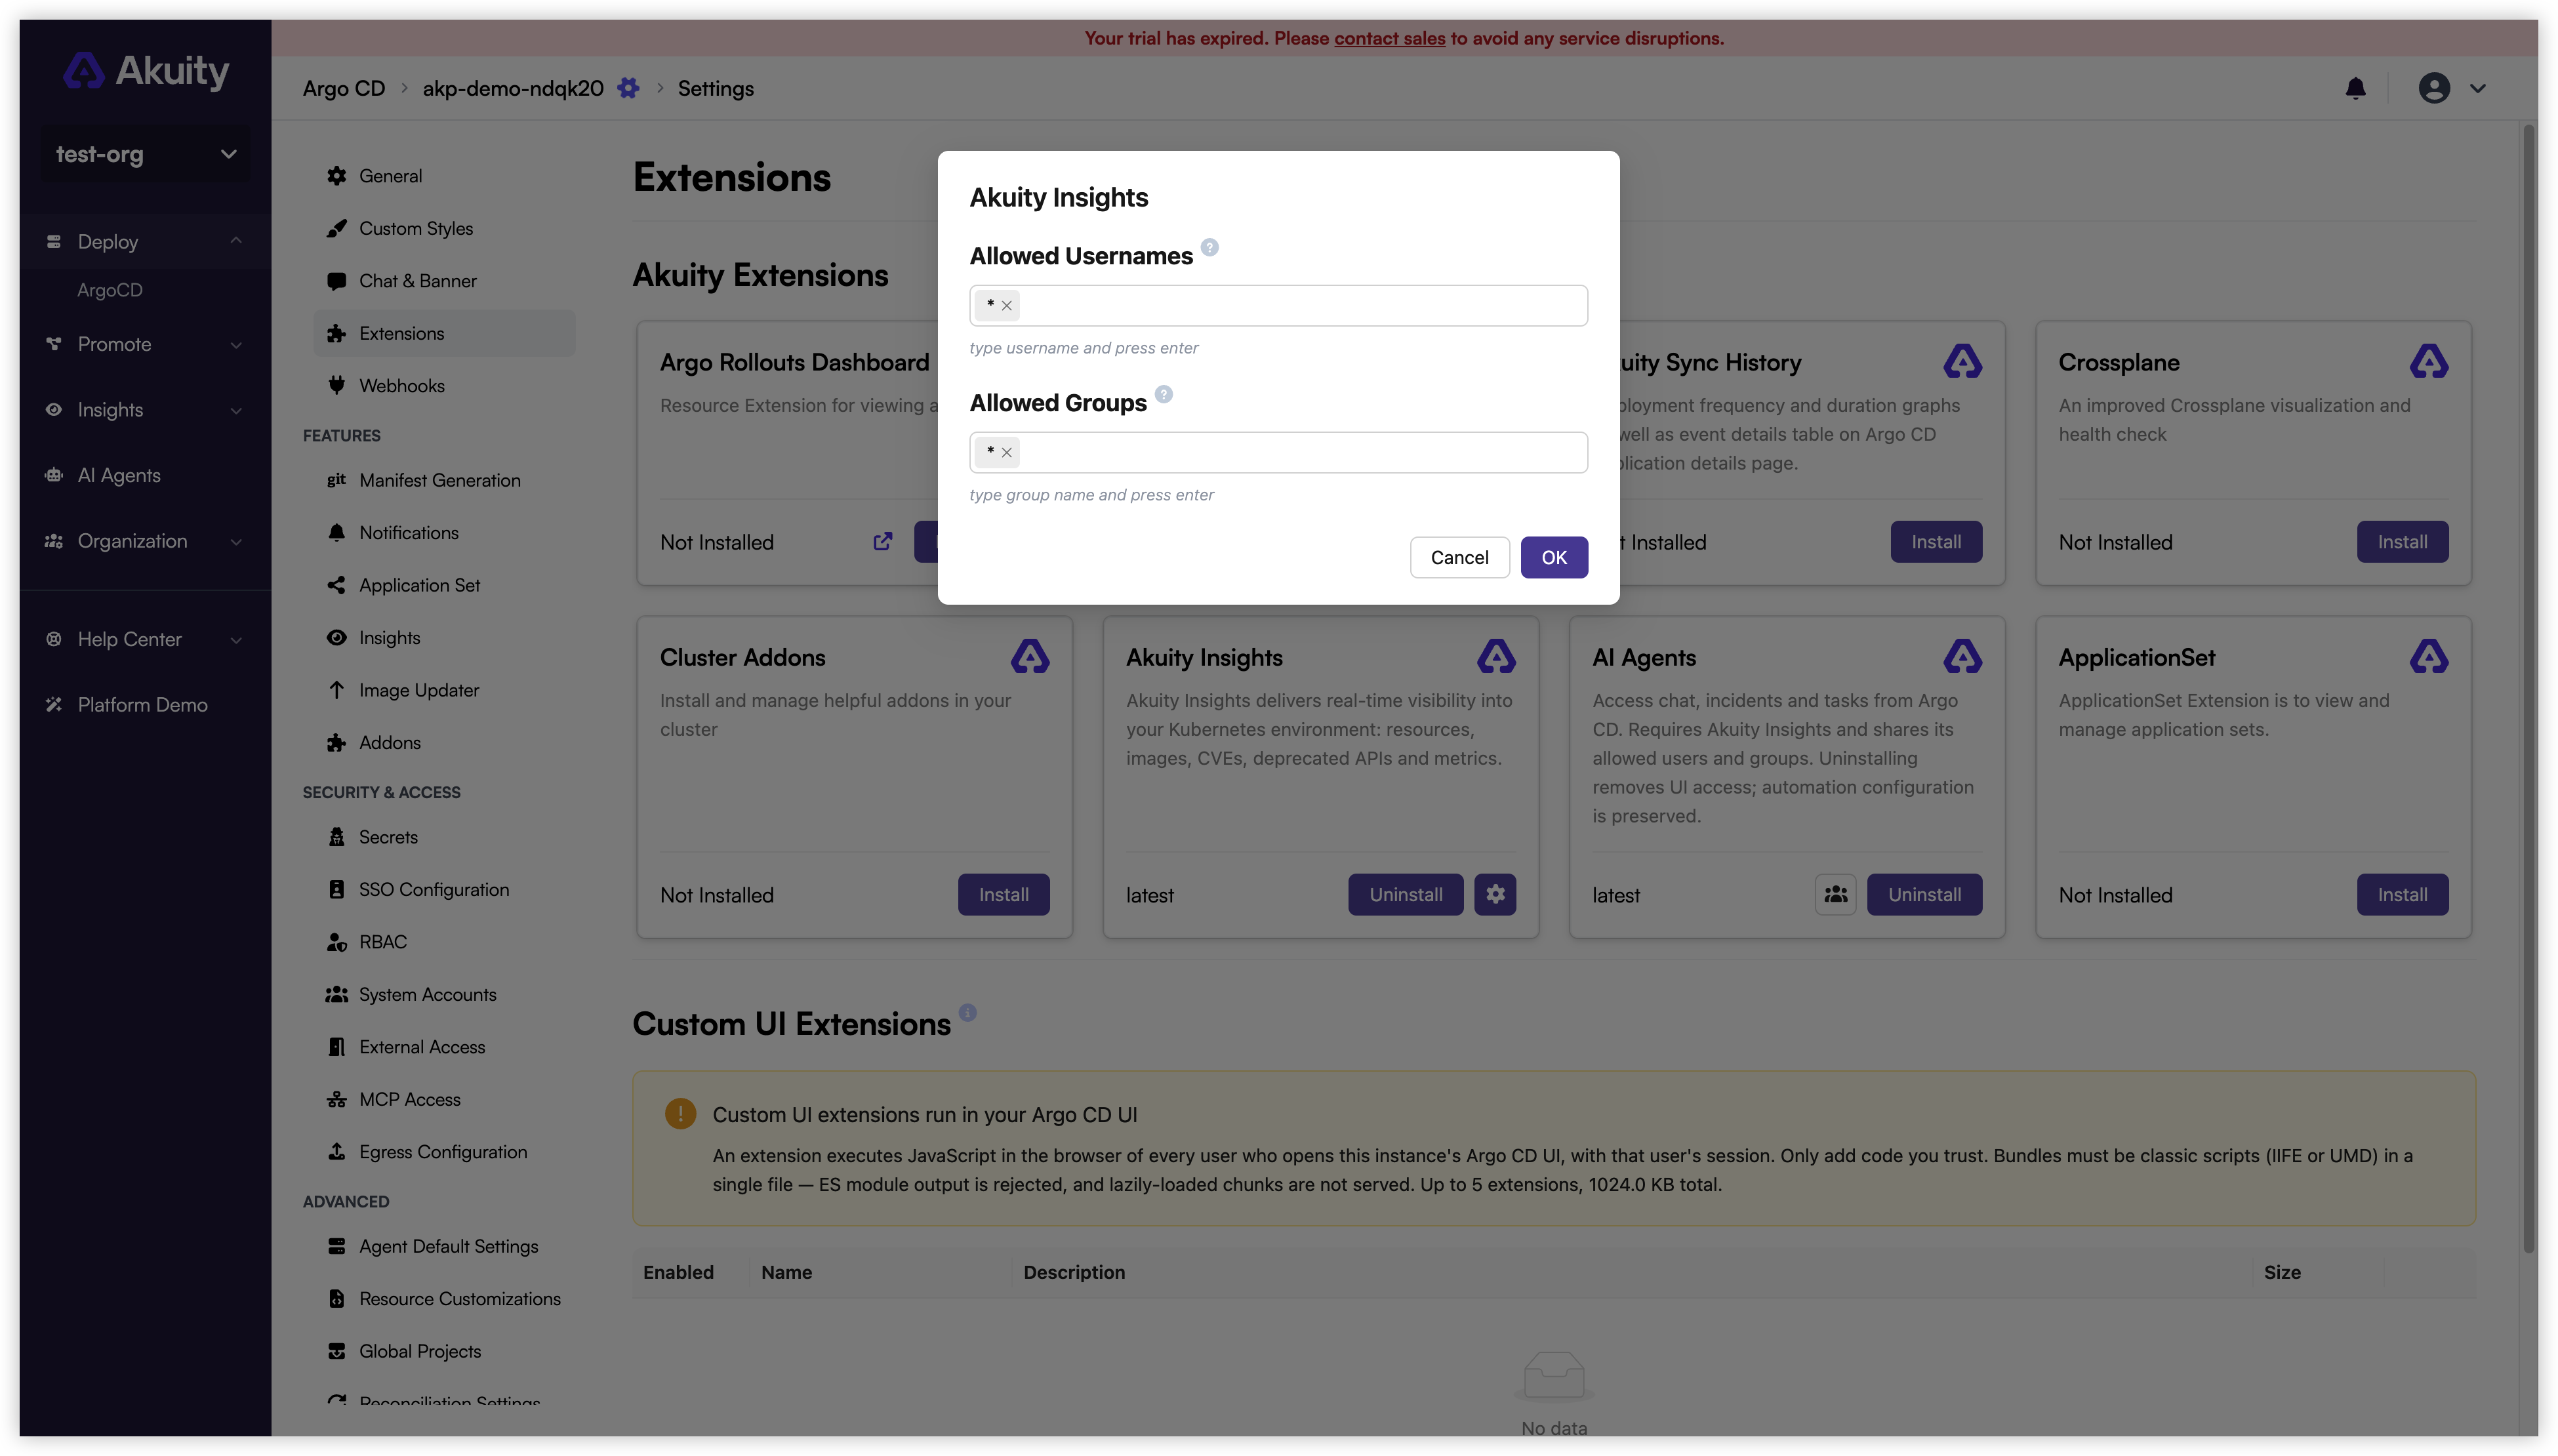
Task: Click the Enabled column header
Action: pyautogui.click(x=678, y=1272)
